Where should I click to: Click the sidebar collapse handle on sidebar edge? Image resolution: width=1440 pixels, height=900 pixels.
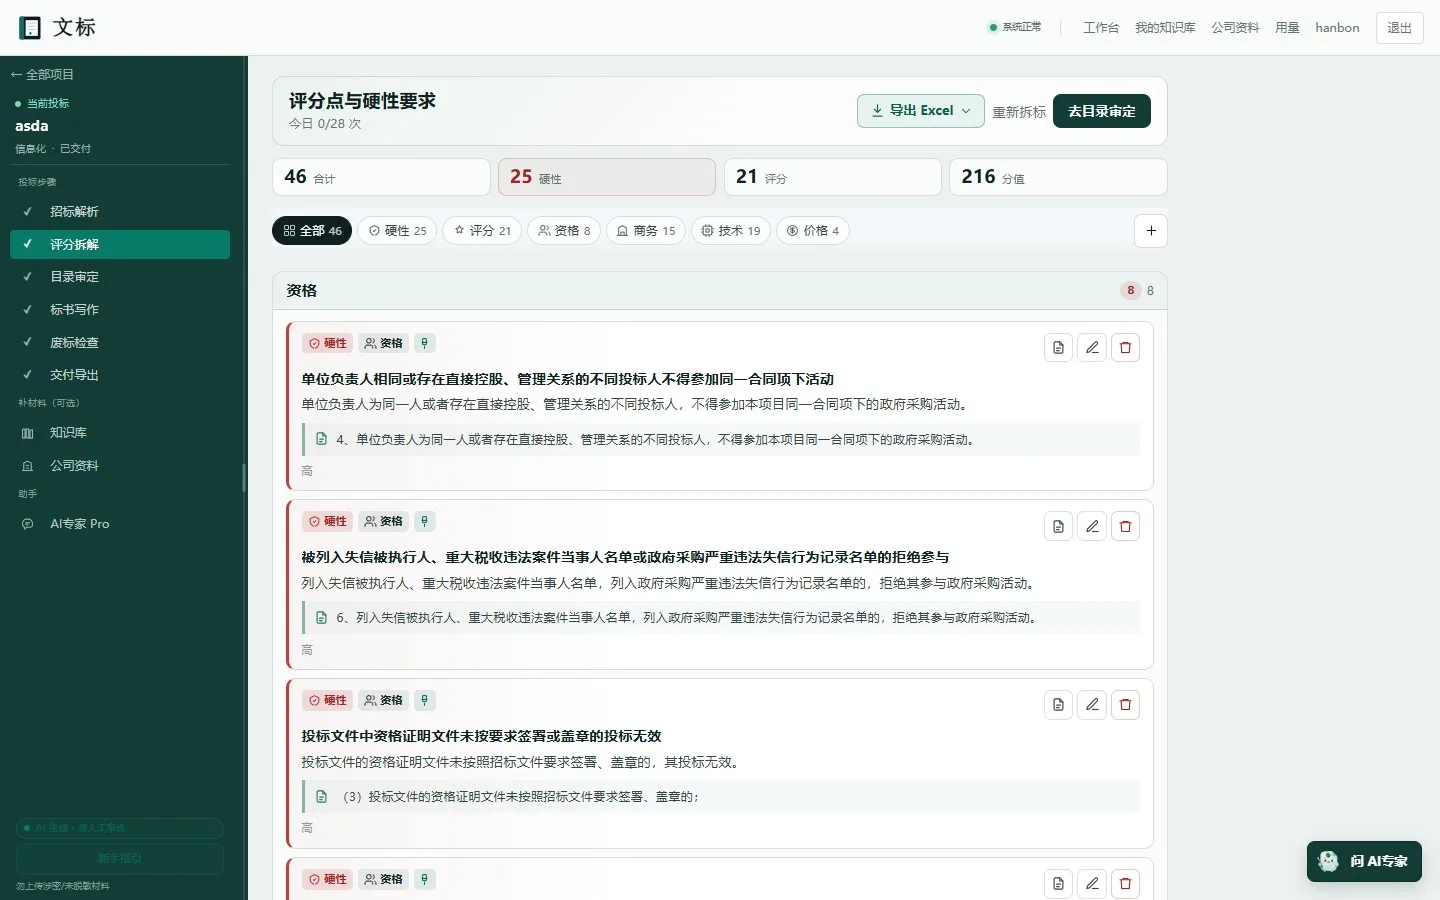tap(244, 478)
